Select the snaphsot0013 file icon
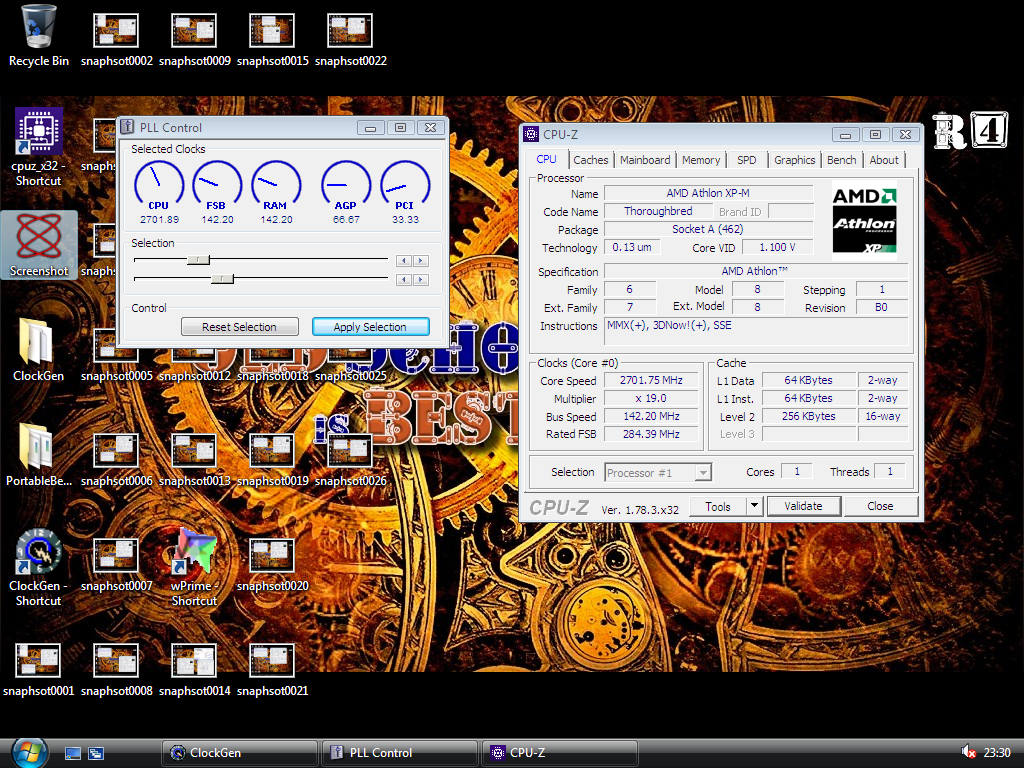 (194, 460)
